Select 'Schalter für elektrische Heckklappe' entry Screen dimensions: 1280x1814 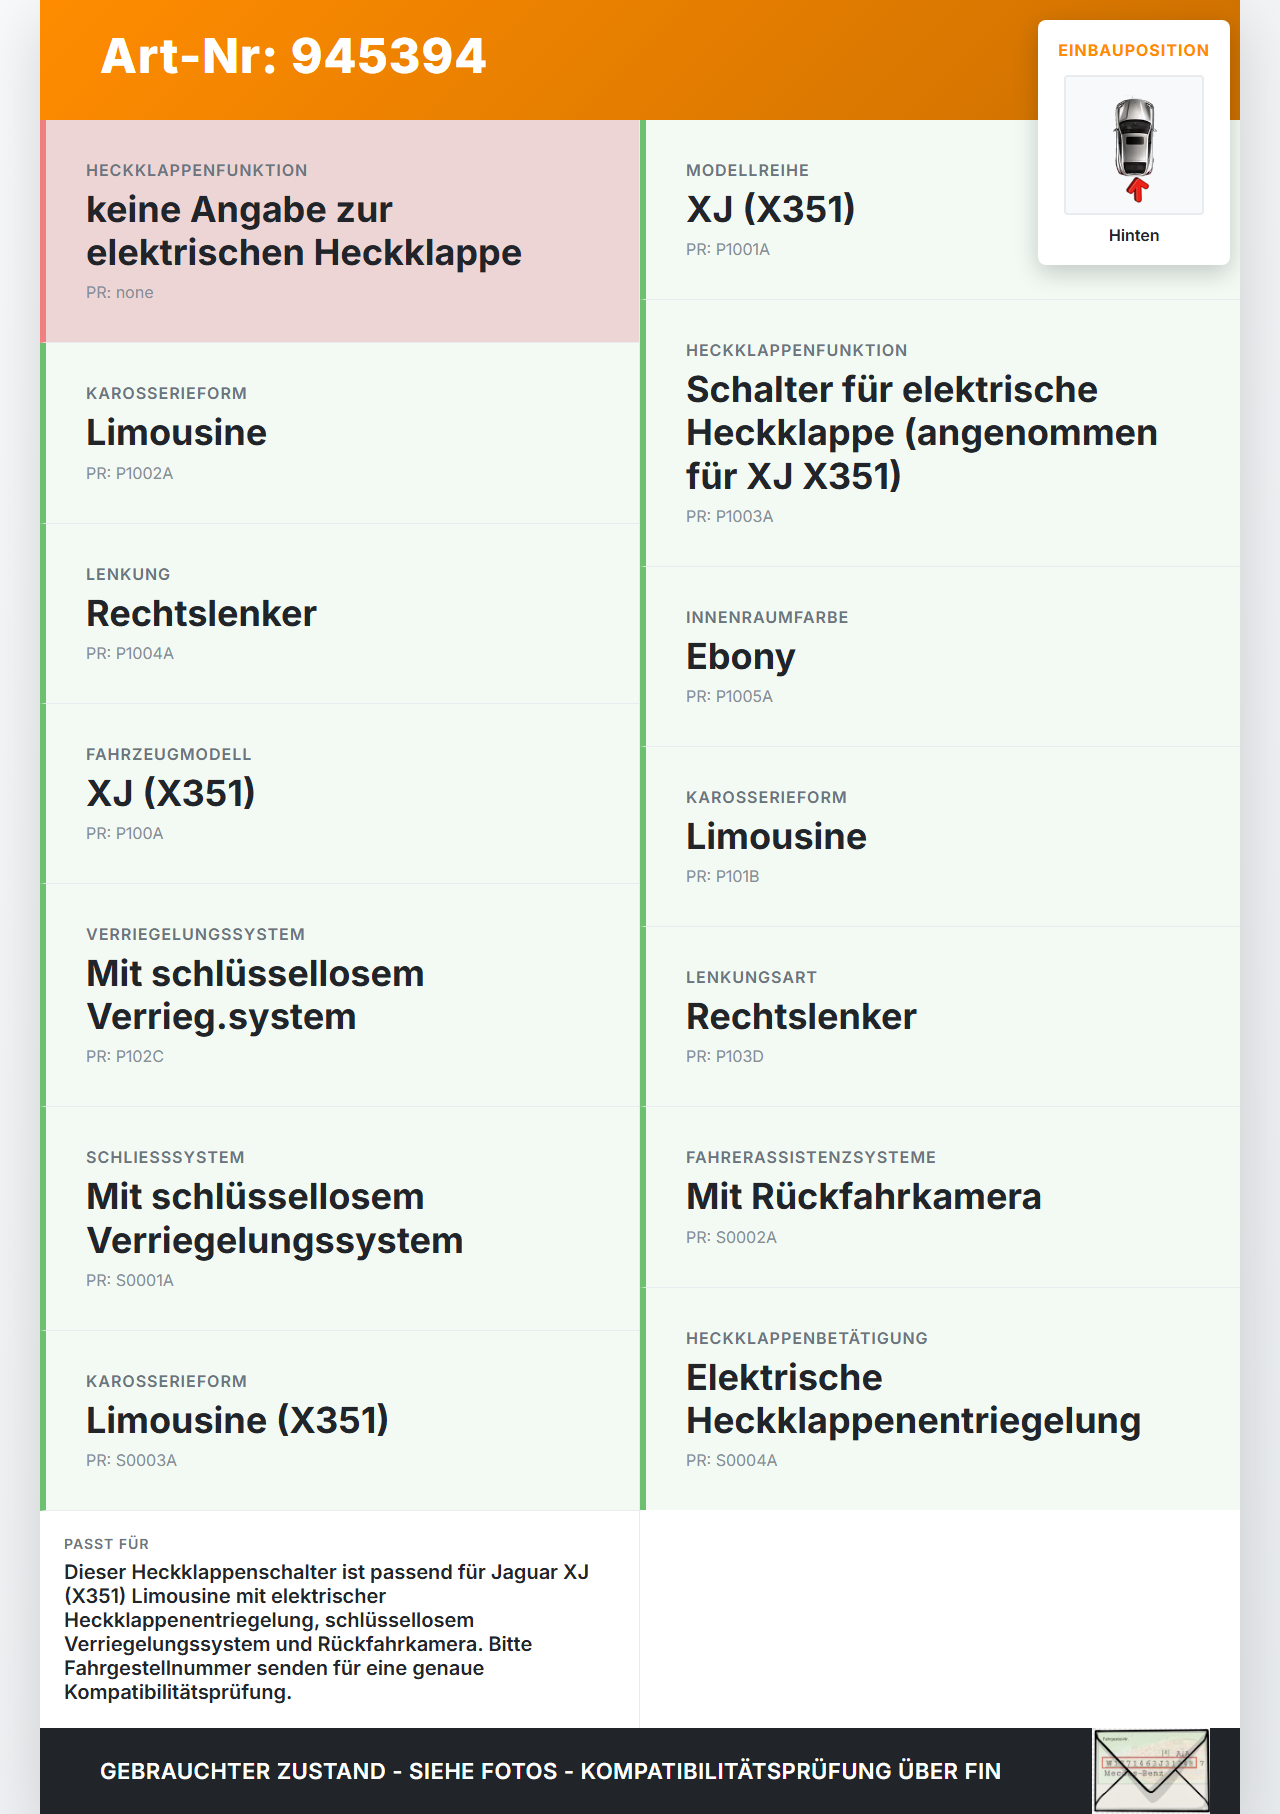tap(940, 433)
